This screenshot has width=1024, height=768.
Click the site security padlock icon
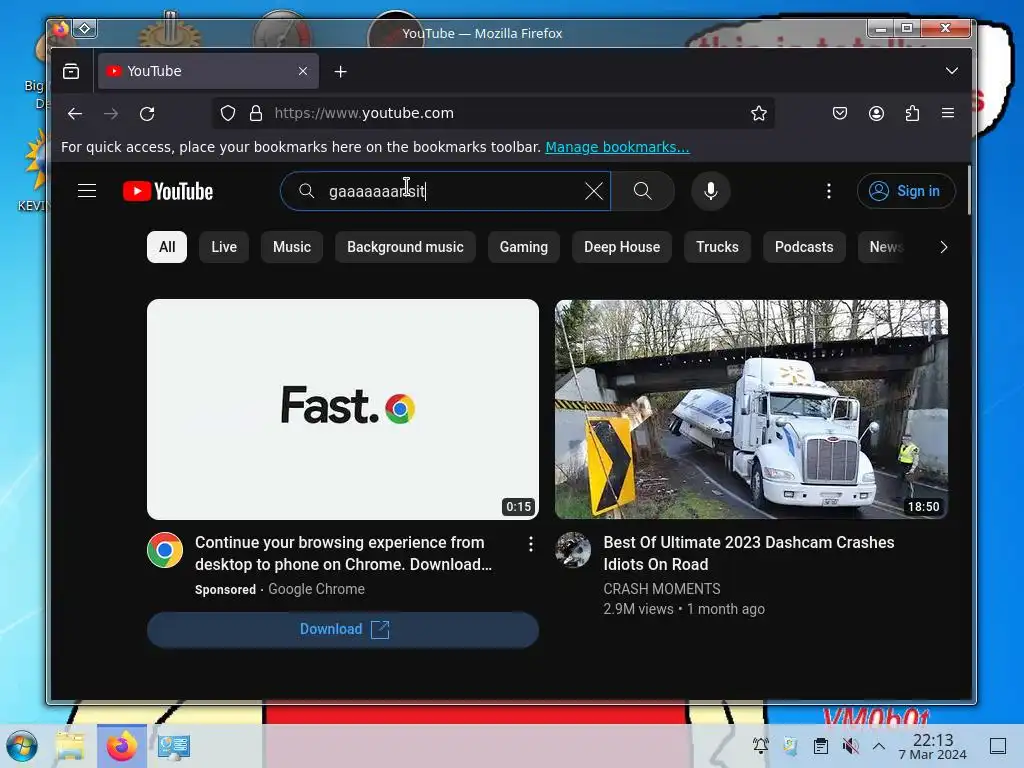[x=256, y=114]
